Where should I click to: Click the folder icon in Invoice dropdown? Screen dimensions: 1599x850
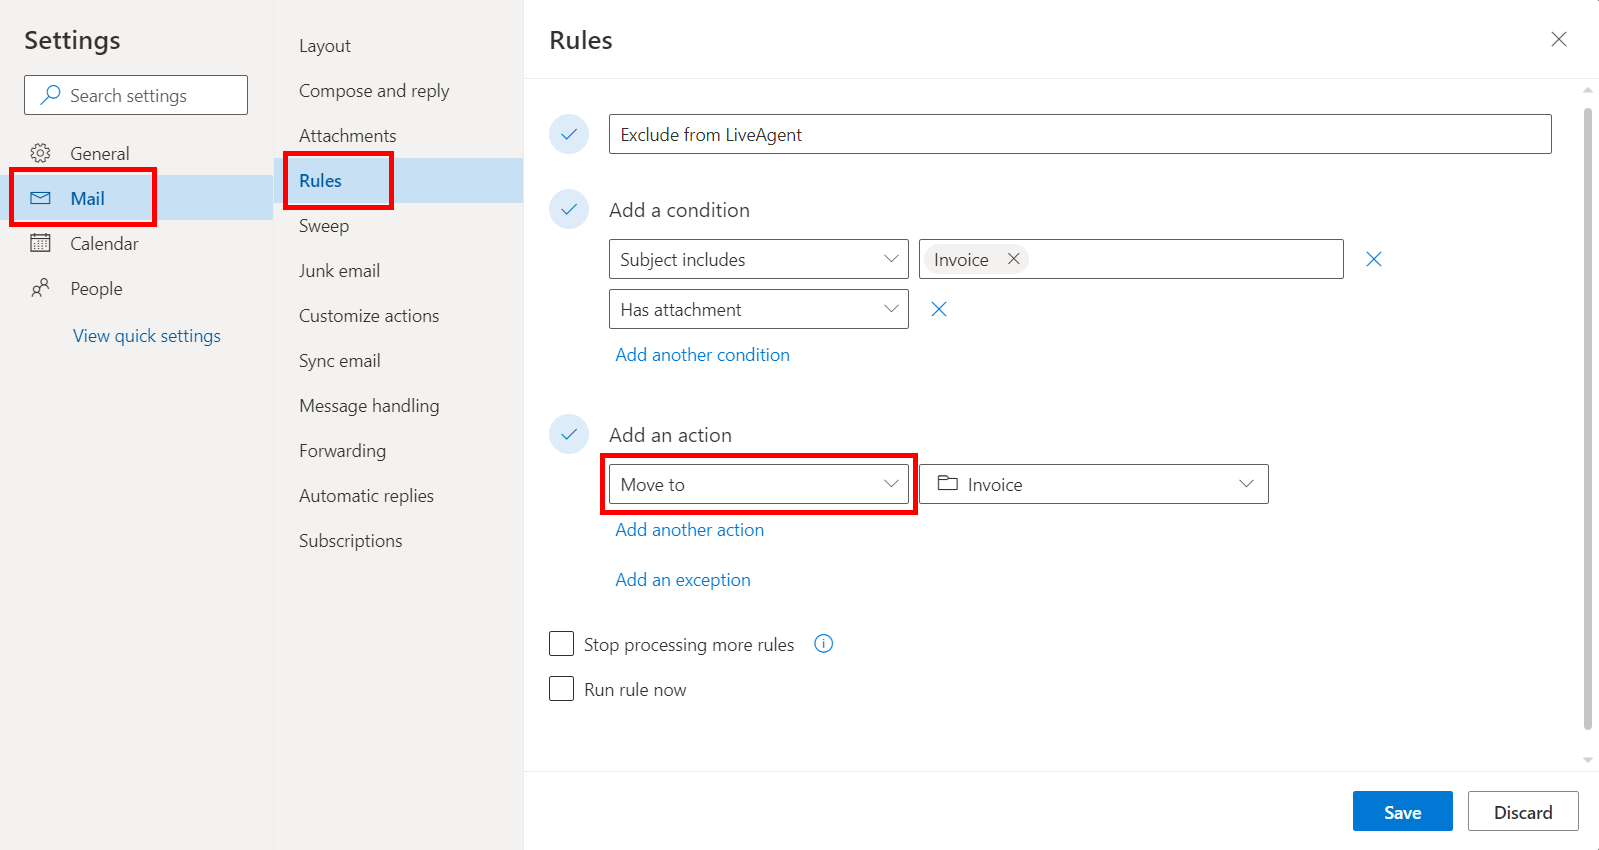tap(947, 484)
